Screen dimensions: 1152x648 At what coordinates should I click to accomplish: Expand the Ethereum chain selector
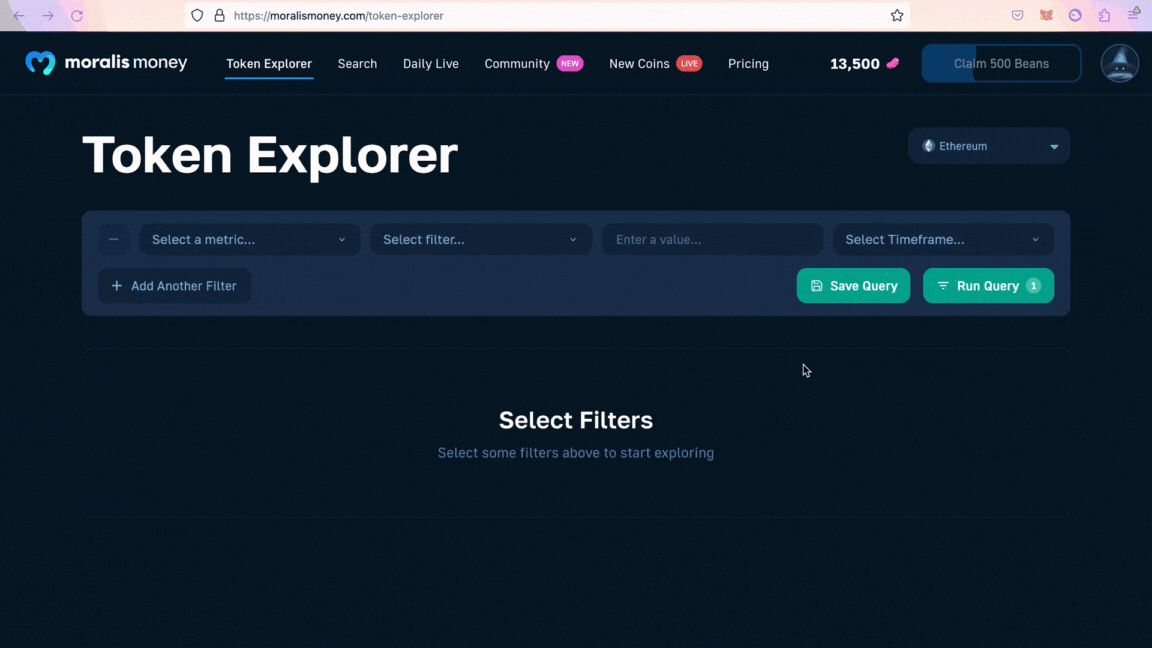click(x=989, y=146)
